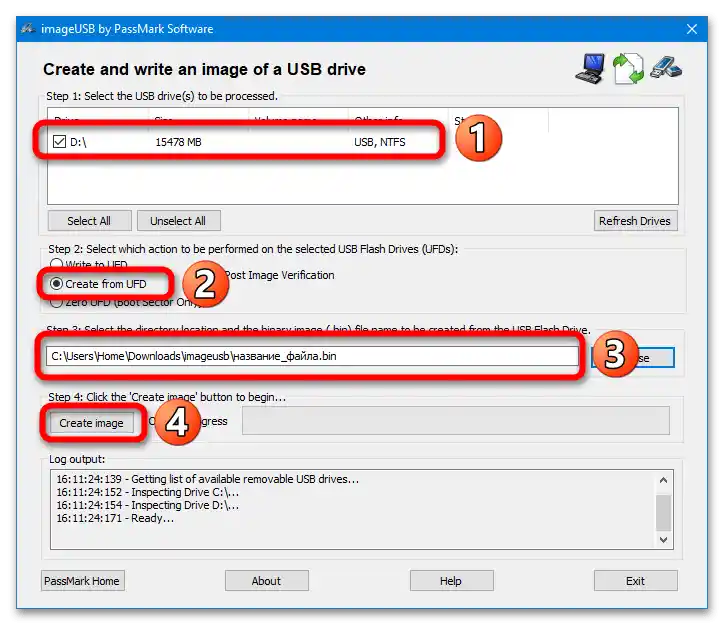Click the Refresh Drives button
The width and height of the screenshot is (724, 625).
click(635, 221)
